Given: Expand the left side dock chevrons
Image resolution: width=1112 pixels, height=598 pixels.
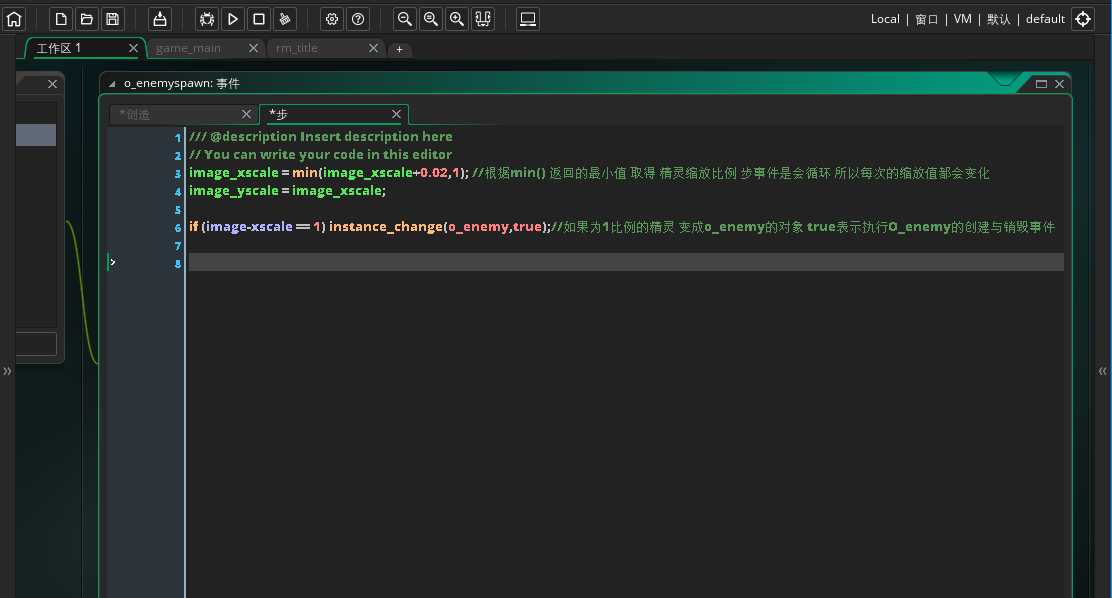Looking at the screenshot, I should coord(6,371).
